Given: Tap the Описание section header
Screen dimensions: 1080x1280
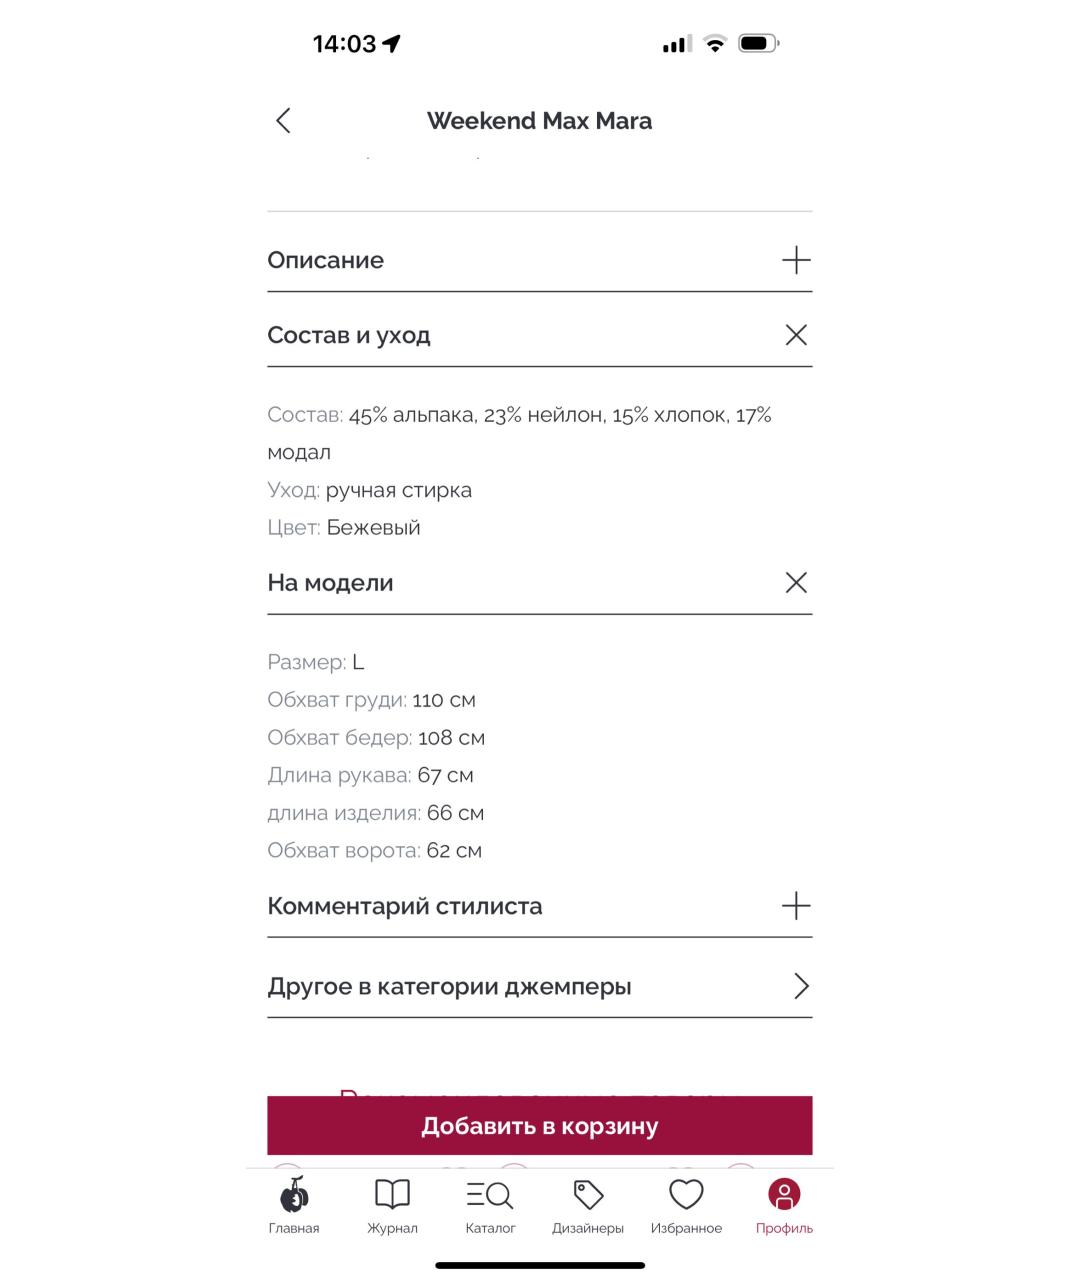Looking at the screenshot, I should pos(326,261).
